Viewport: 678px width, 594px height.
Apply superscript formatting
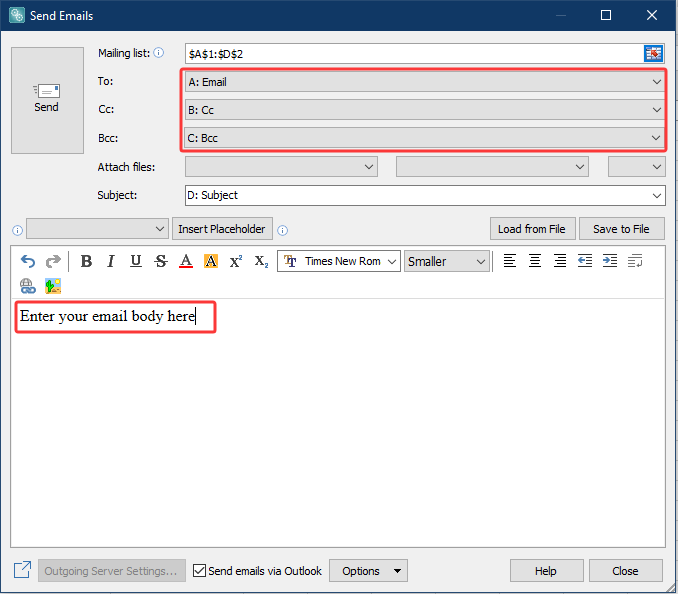point(236,261)
